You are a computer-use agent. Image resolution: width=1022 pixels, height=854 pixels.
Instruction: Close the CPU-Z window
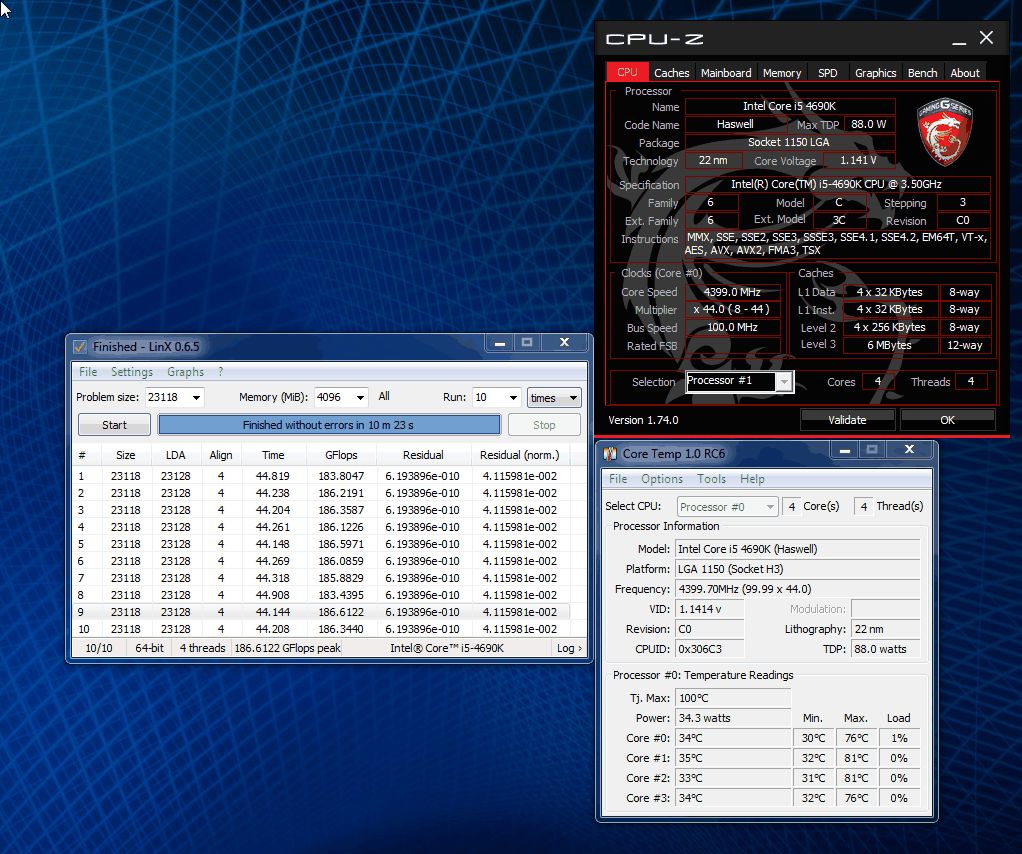987,38
